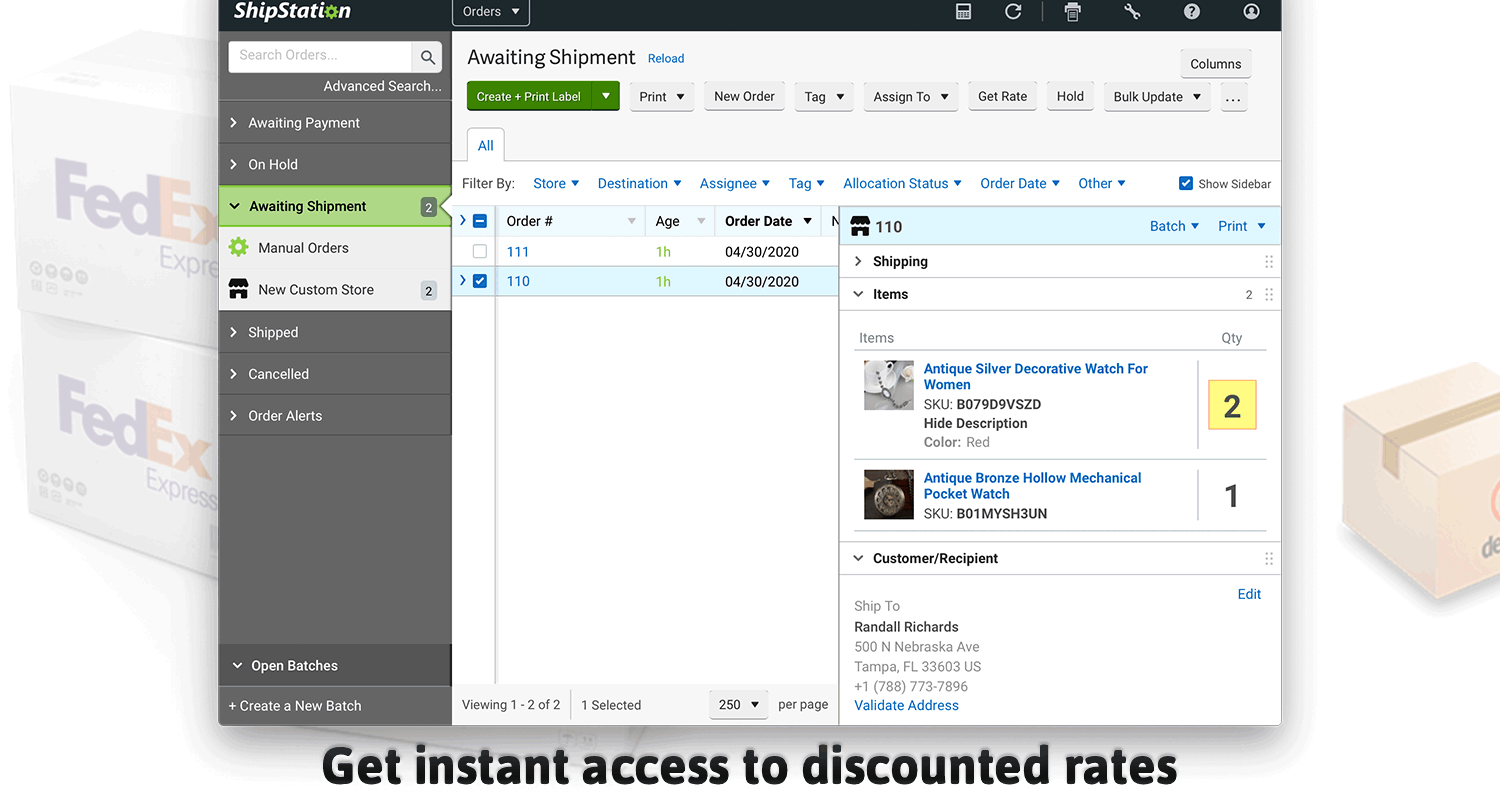This screenshot has width=1500, height=800.
Task: Click the Get Rate button
Action: click(1002, 96)
